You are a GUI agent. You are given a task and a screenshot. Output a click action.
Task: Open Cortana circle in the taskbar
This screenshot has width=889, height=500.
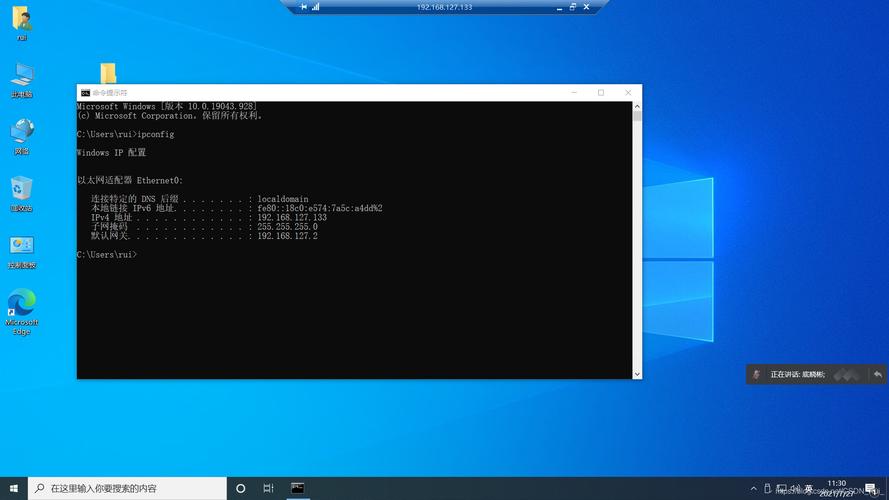click(240, 488)
